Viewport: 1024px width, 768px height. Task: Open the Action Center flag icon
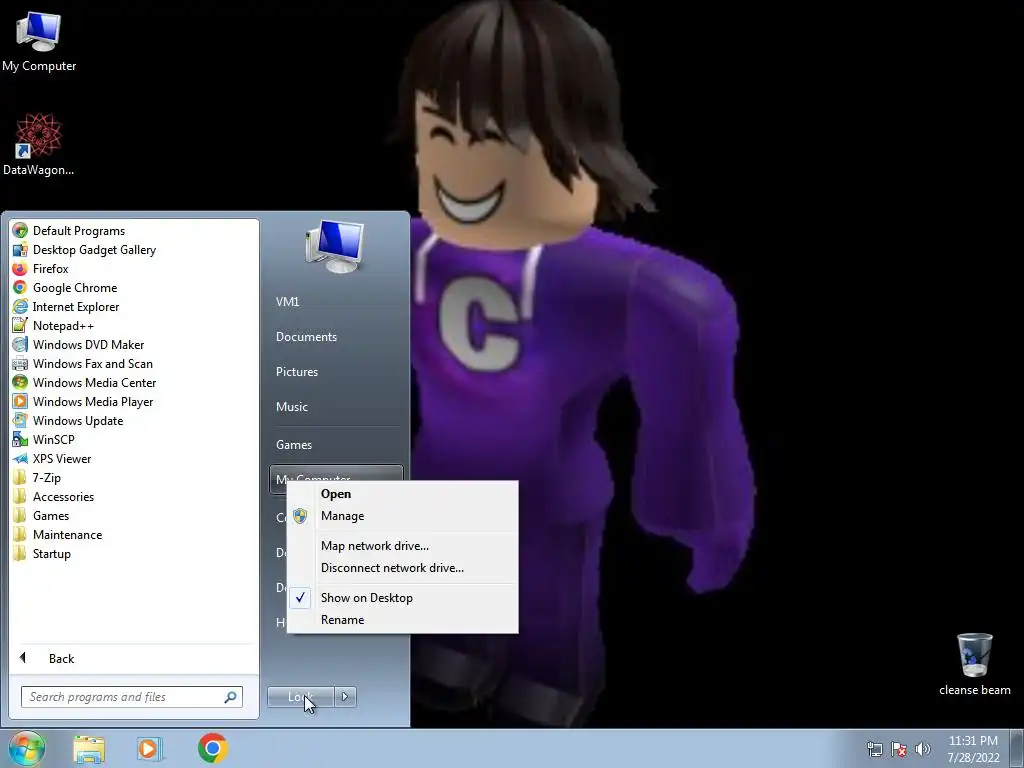point(899,749)
